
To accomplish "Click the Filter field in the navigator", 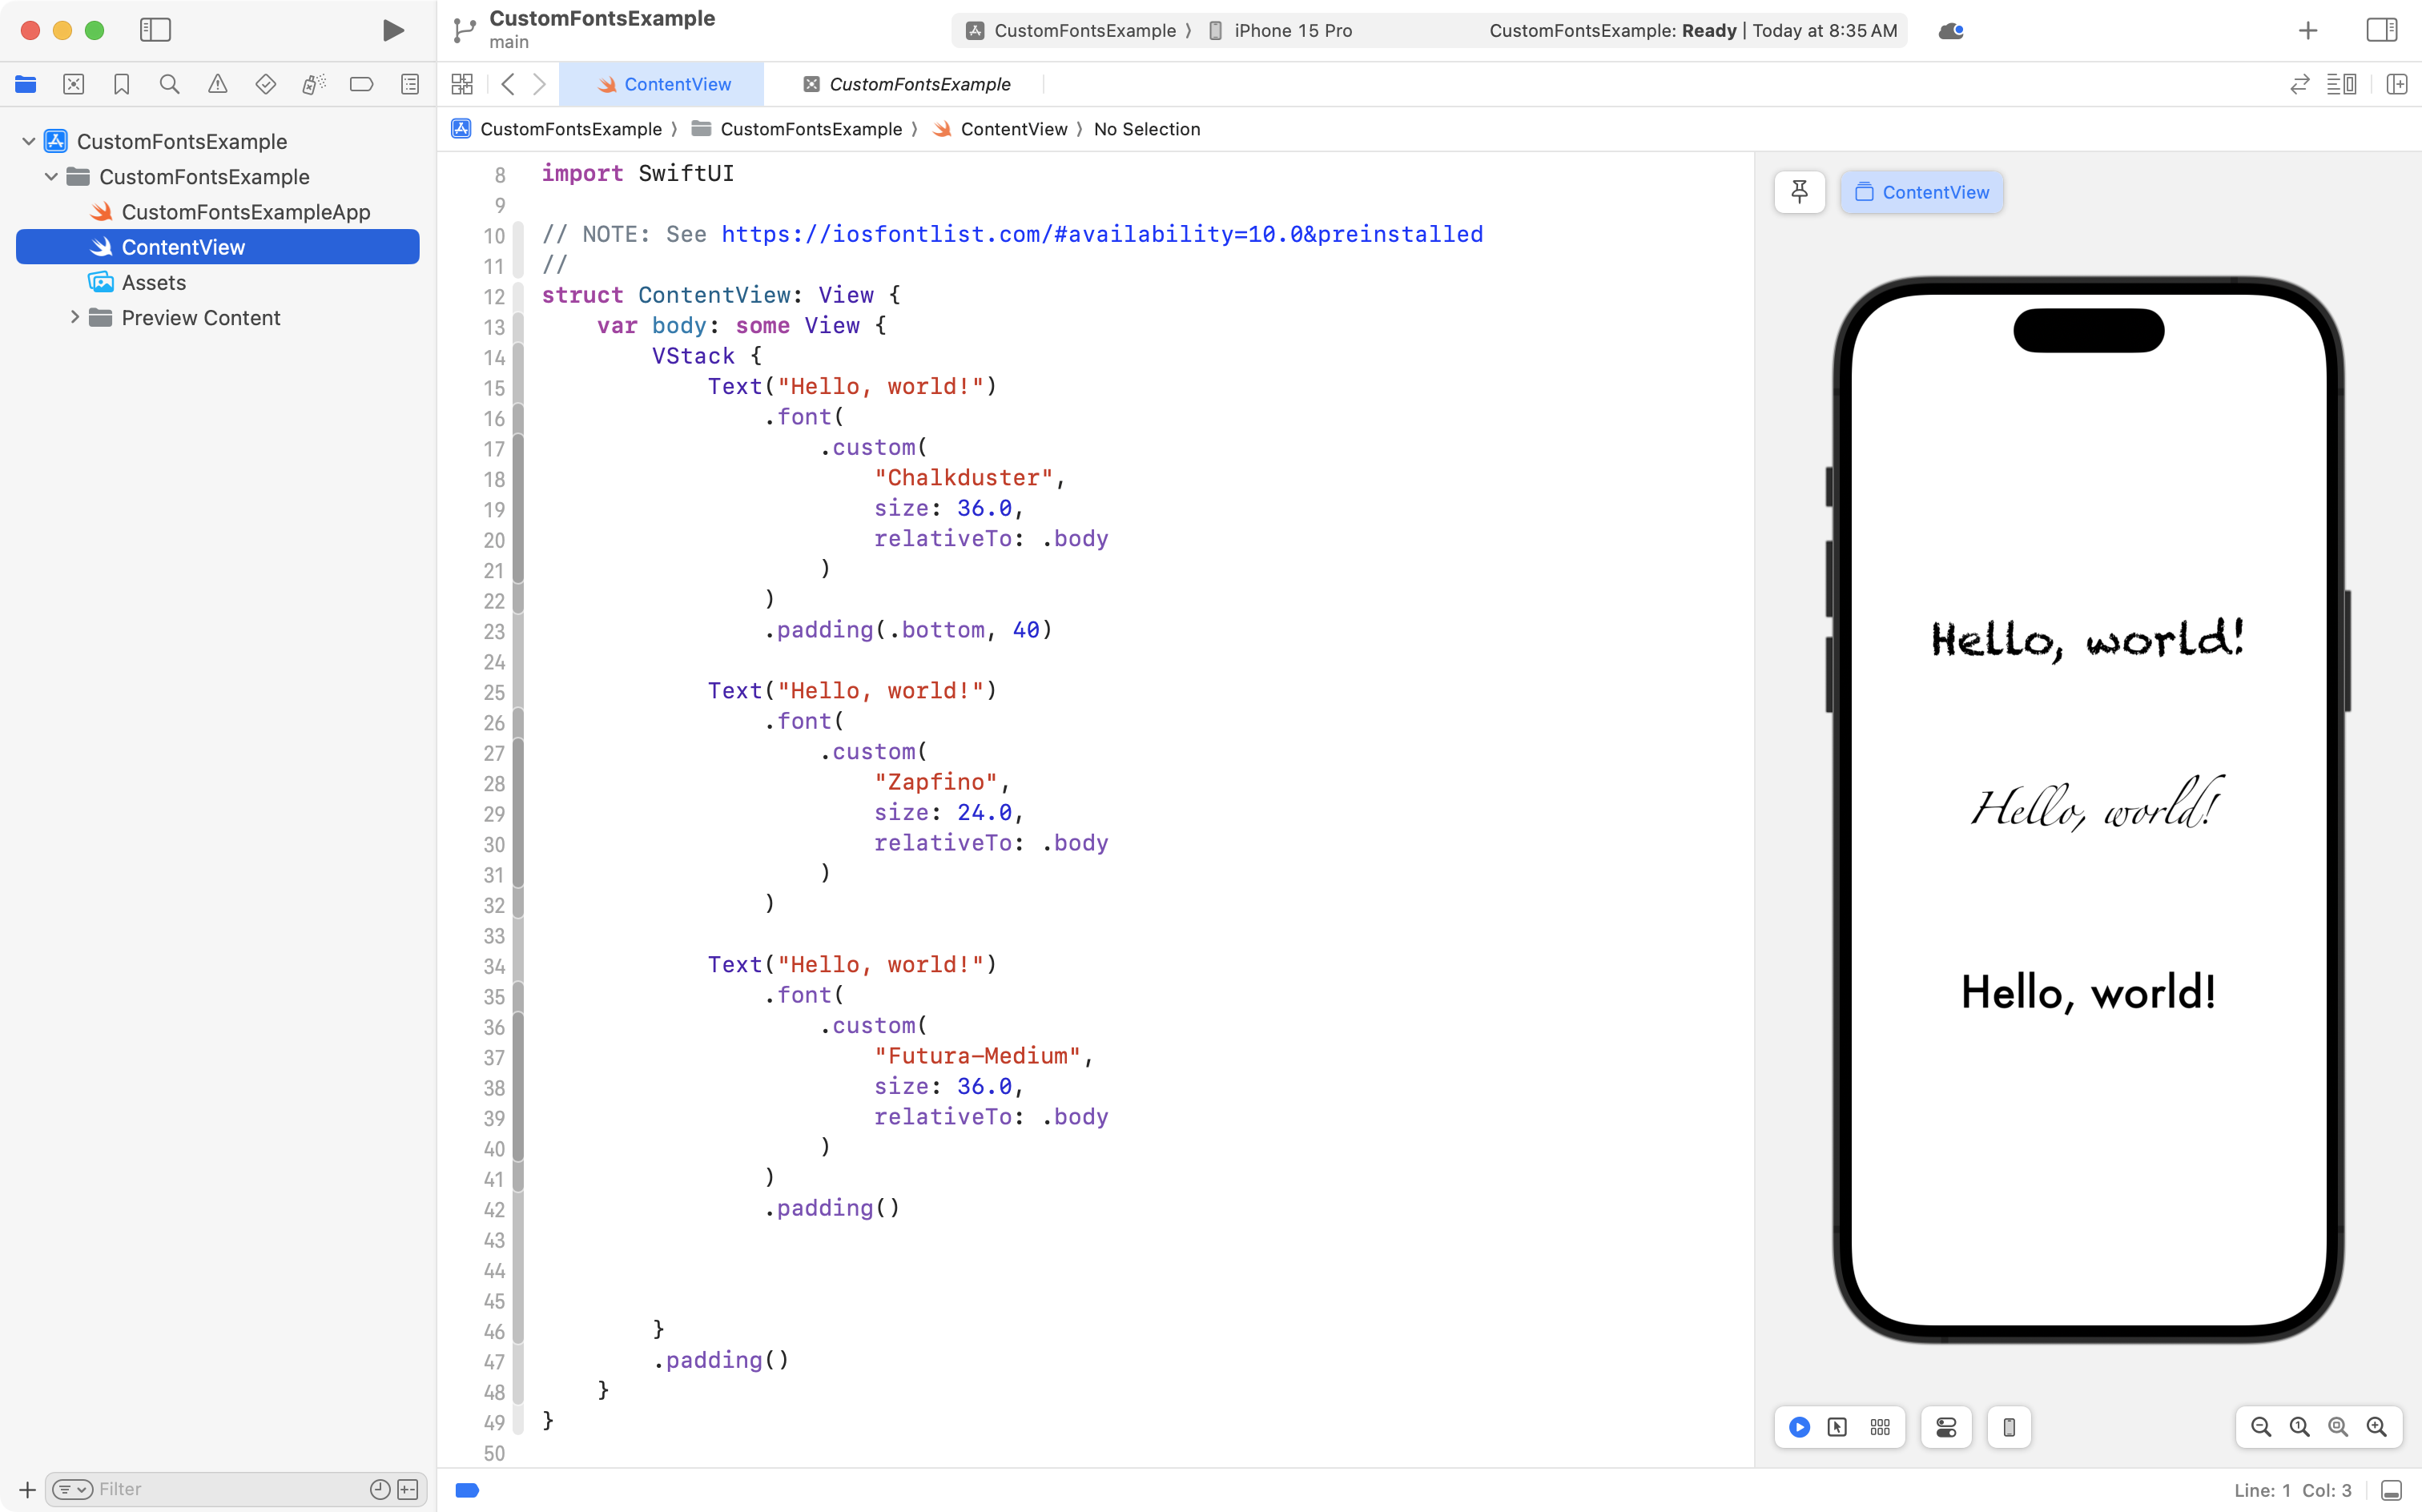I will coord(200,1488).
